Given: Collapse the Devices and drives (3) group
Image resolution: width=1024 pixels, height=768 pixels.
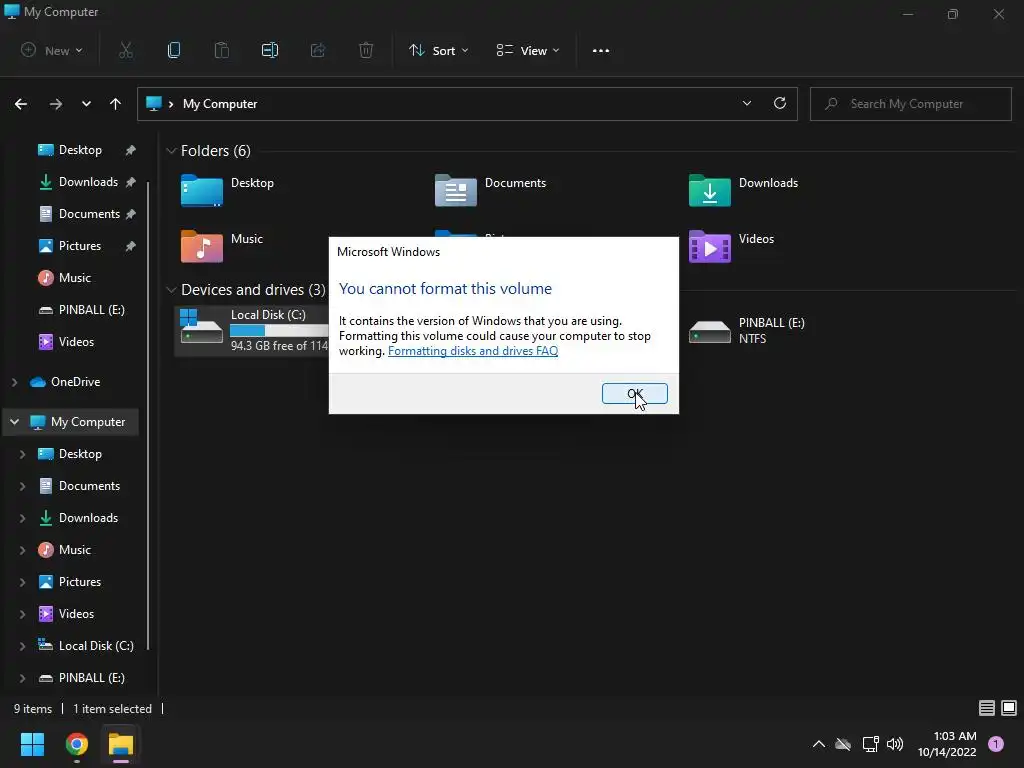Looking at the screenshot, I should tap(171, 289).
